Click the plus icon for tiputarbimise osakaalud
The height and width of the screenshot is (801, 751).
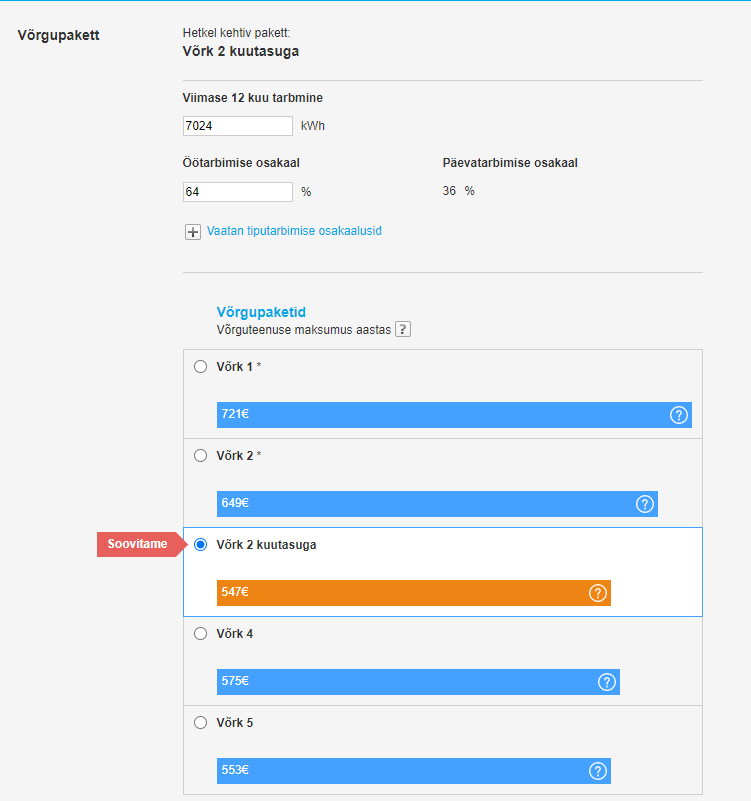tap(194, 232)
